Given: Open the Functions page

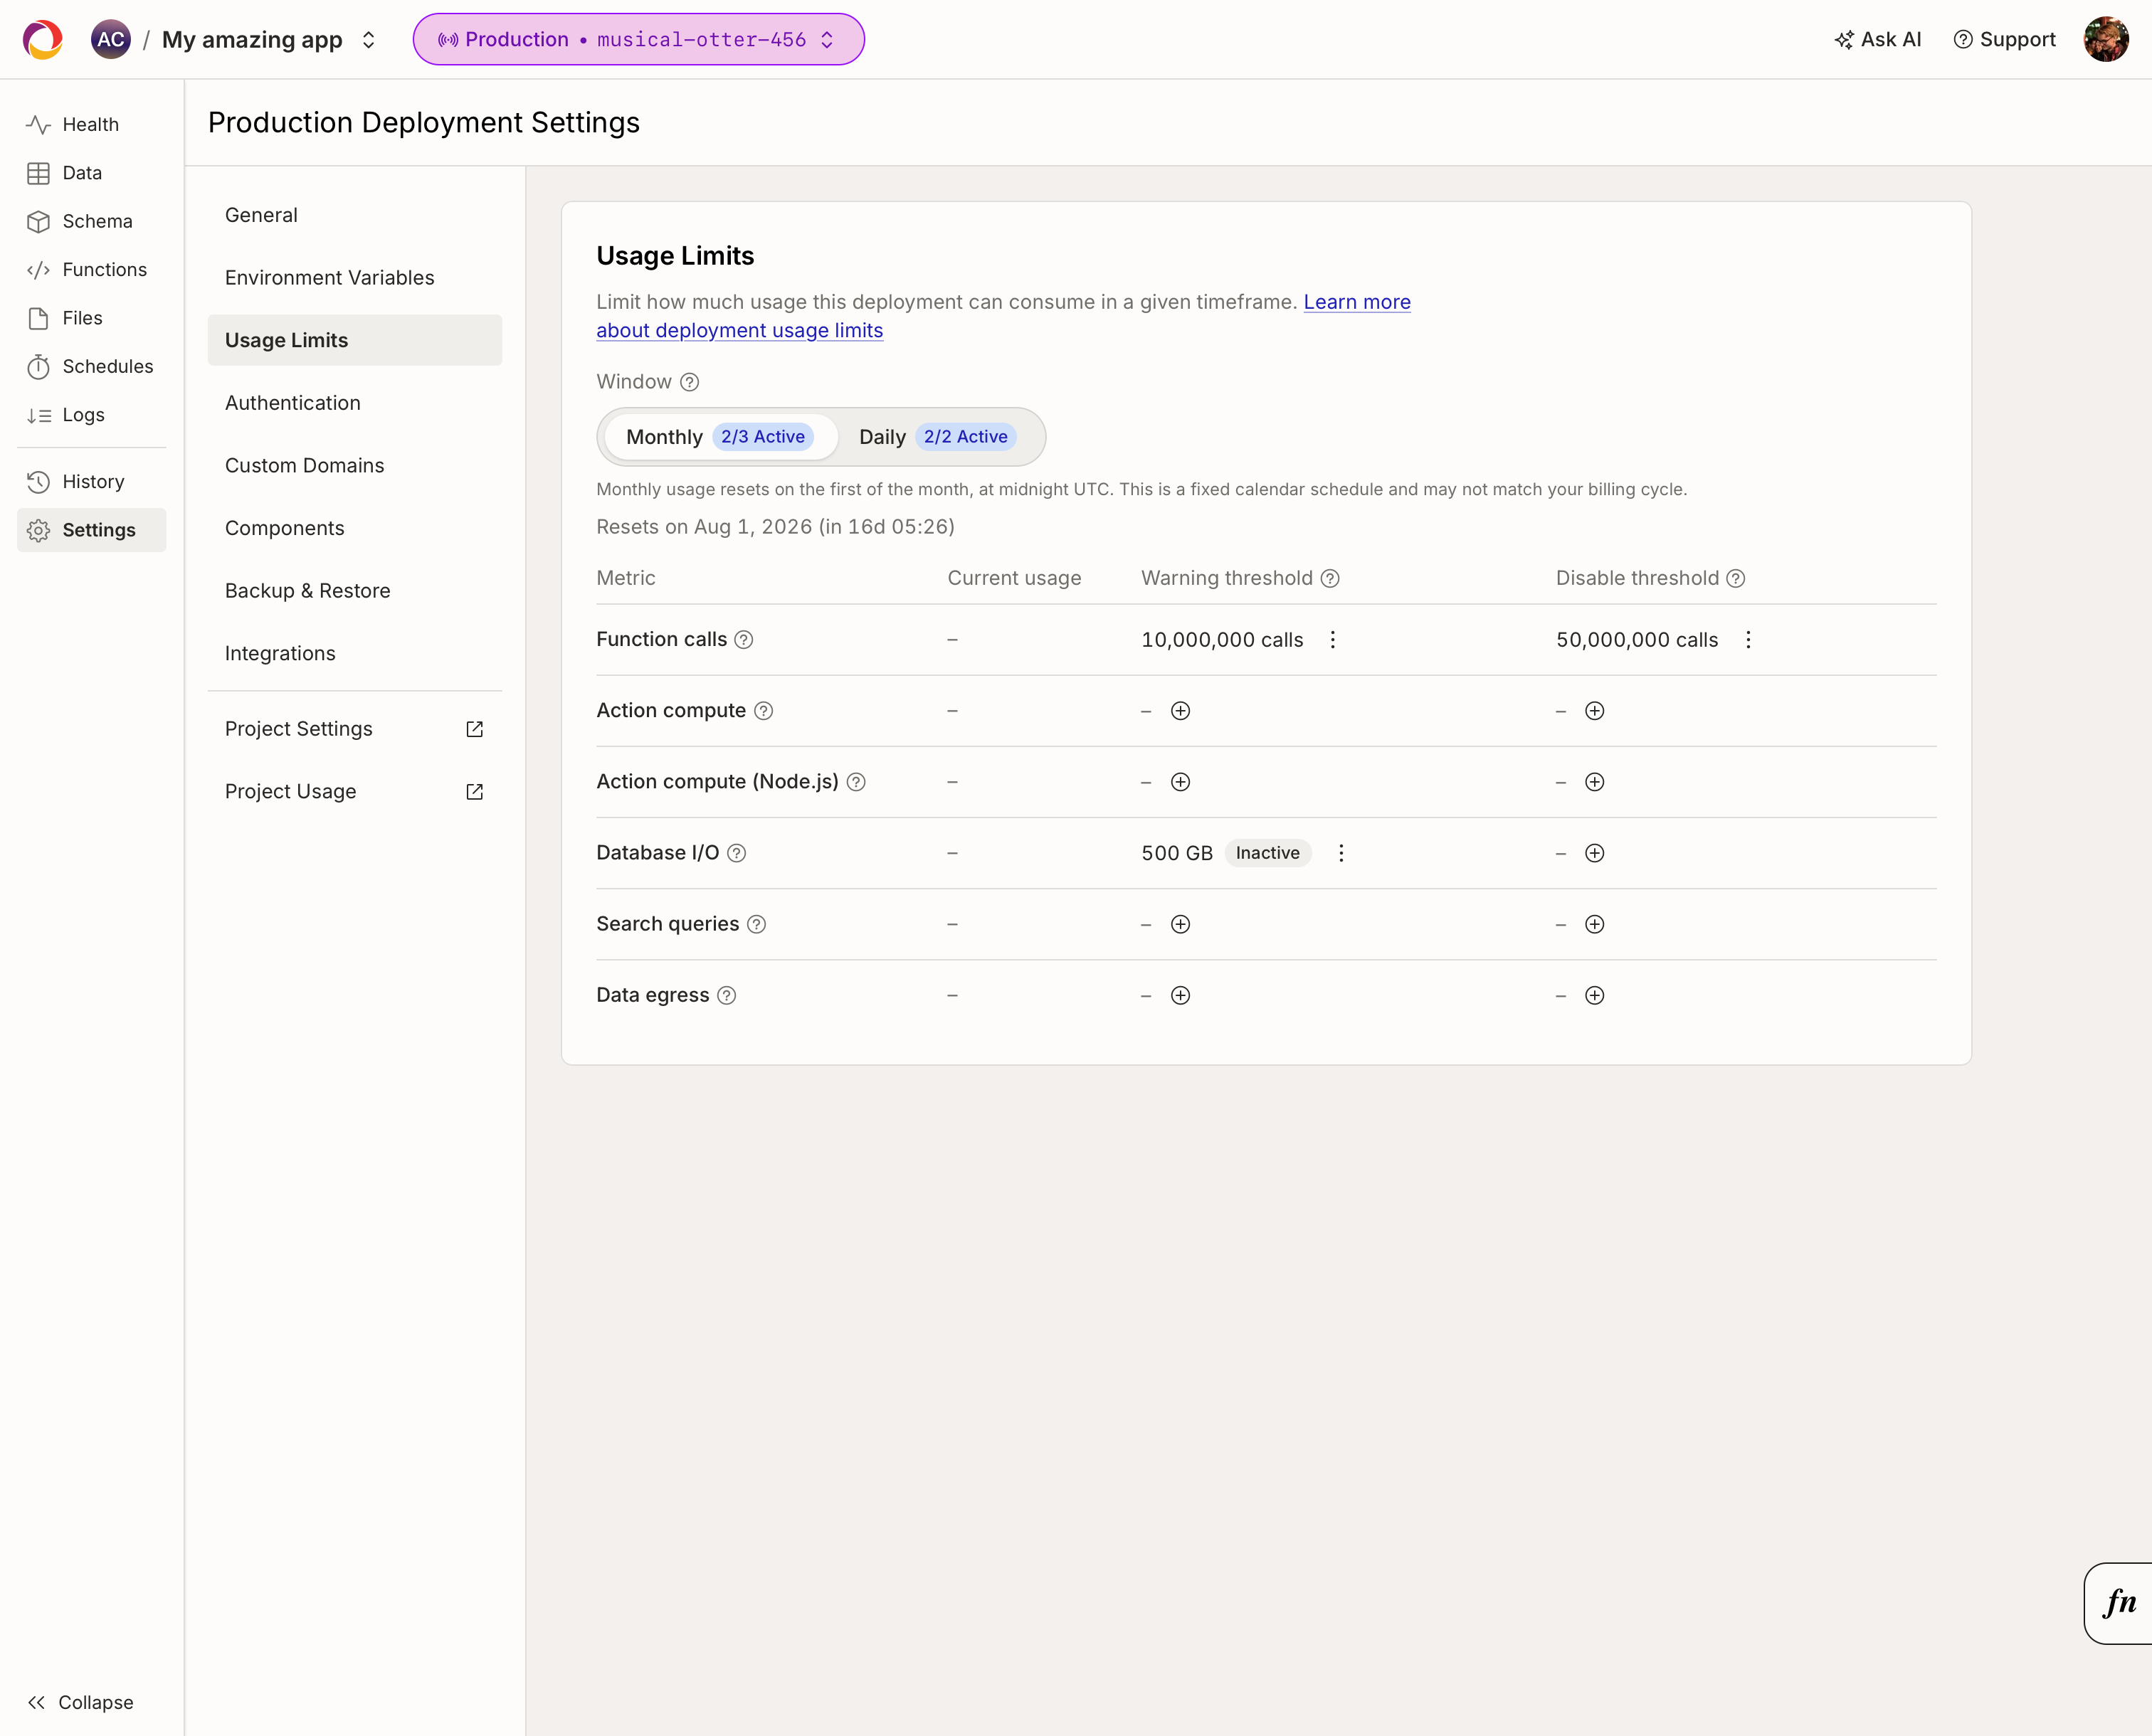Looking at the screenshot, I should 91,269.
